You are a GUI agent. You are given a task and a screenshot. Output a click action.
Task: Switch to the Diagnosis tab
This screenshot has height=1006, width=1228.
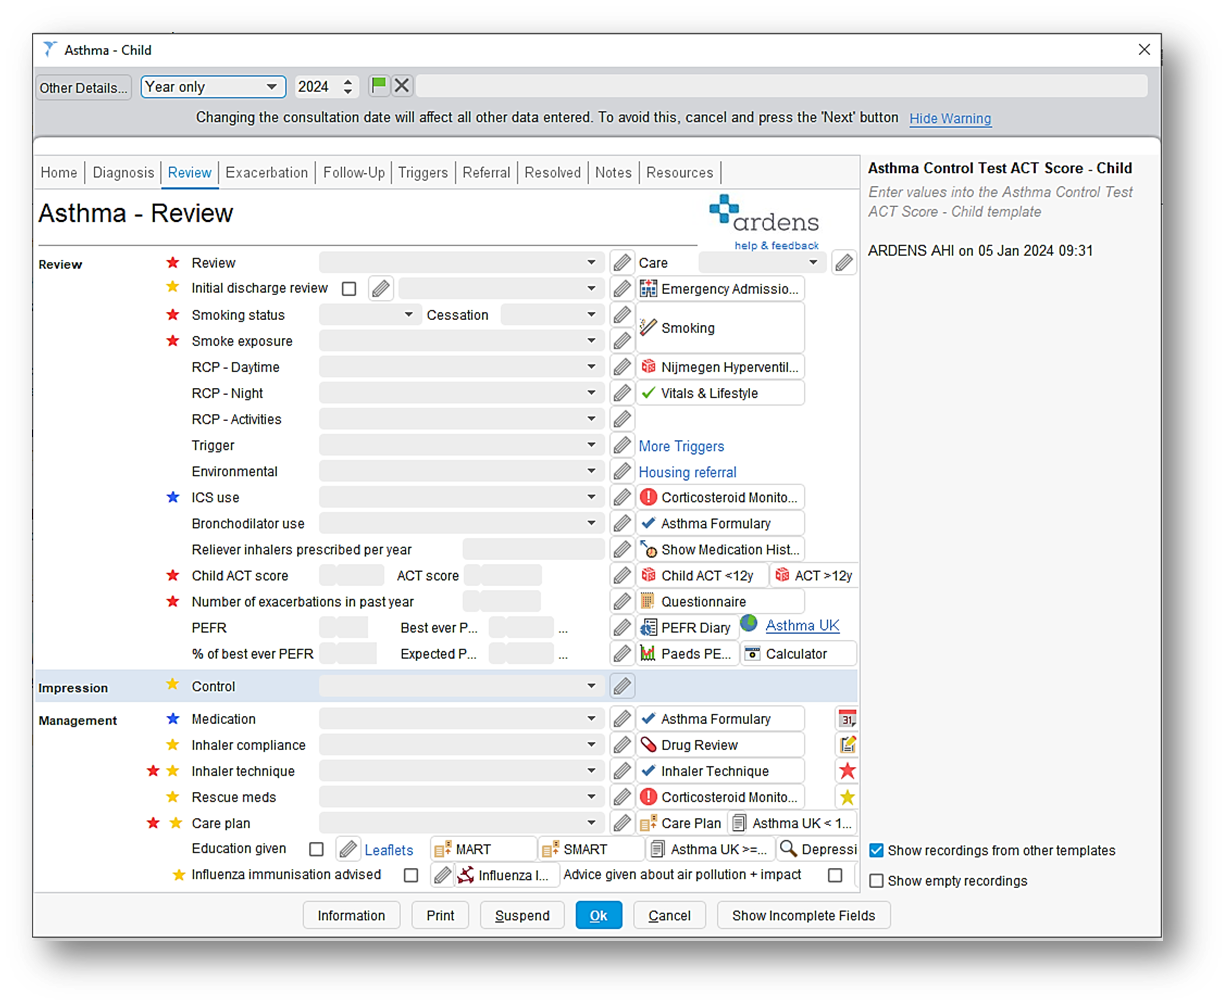(x=123, y=172)
